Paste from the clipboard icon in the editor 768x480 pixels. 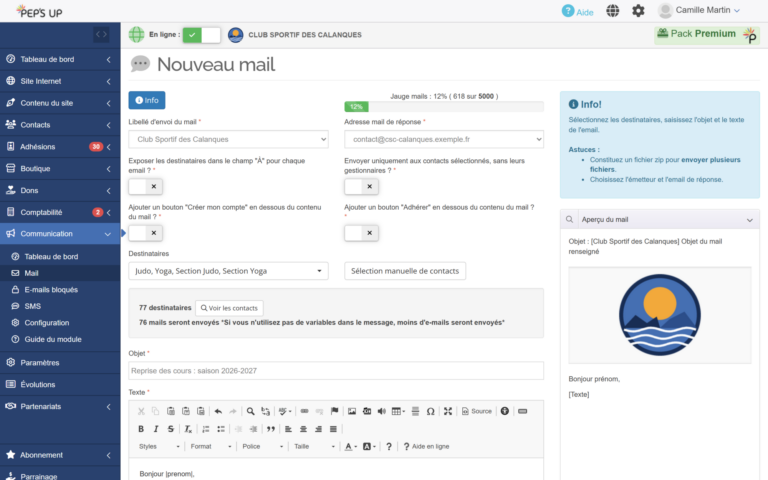pos(170,411)
